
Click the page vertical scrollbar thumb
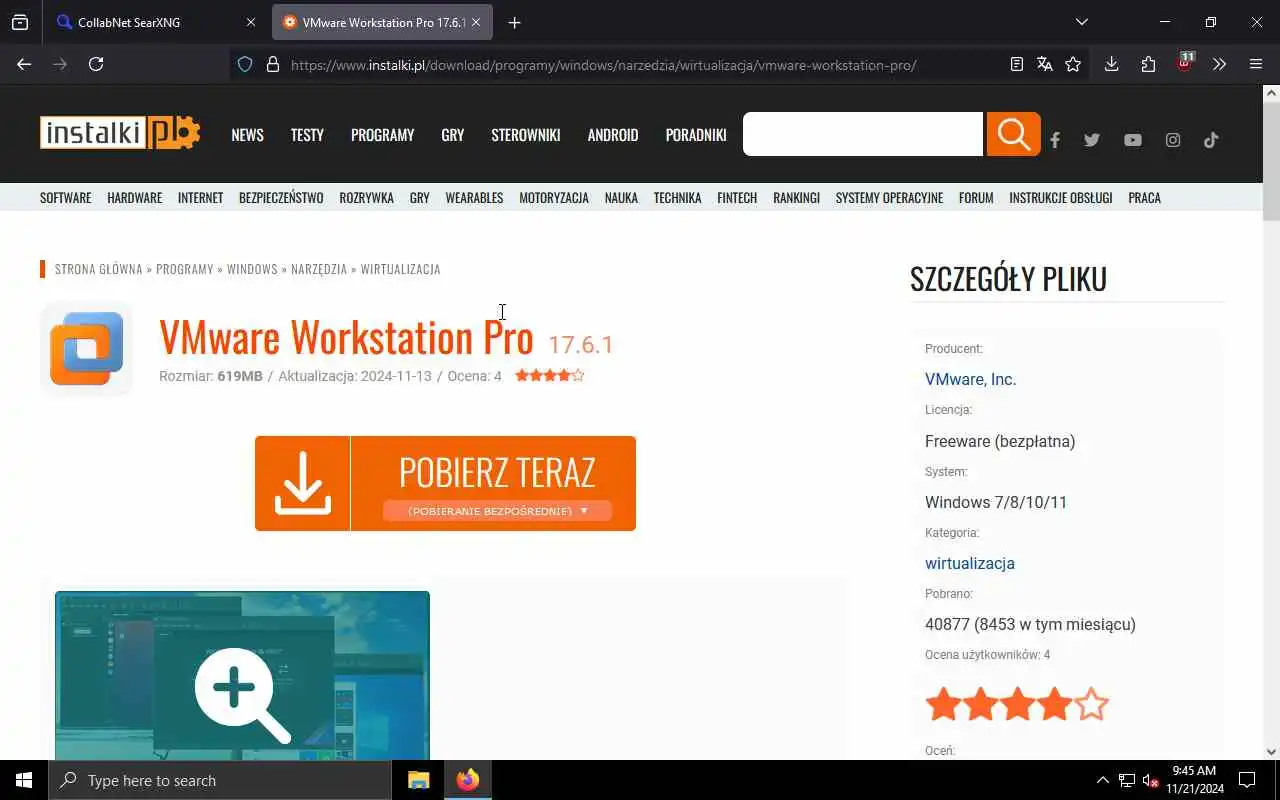[1271, 162]
